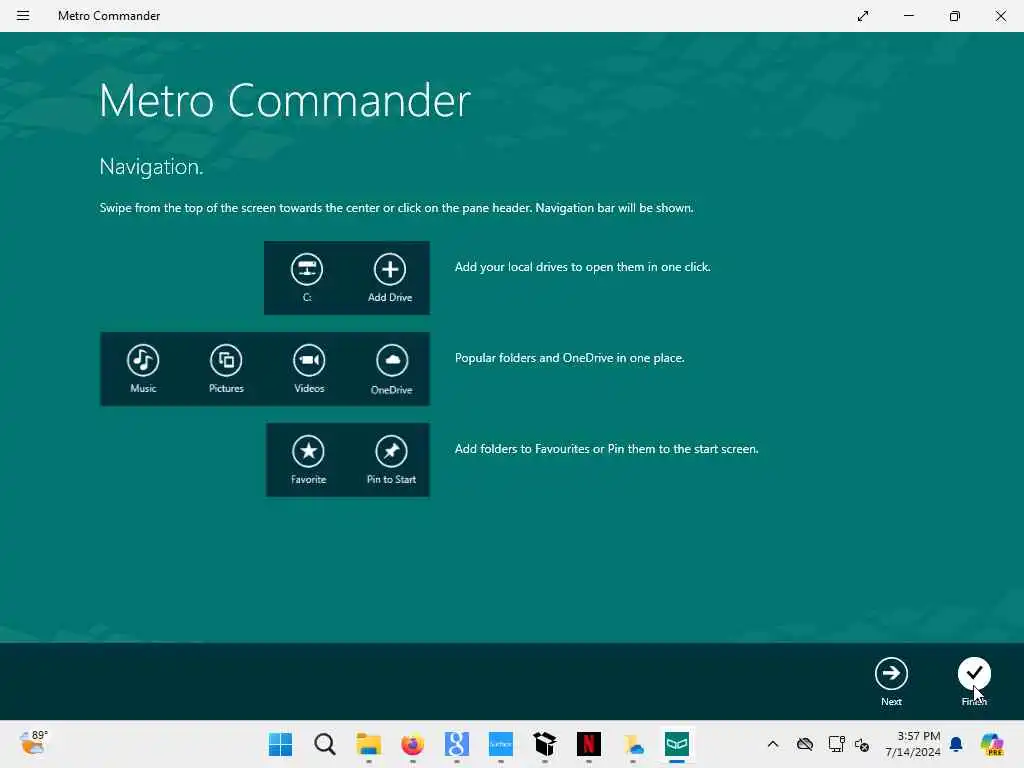Viewport: 1024px width, 768px height.
Task: Click the 'Metro Commander' large title
Action: (x=285, y=101)
